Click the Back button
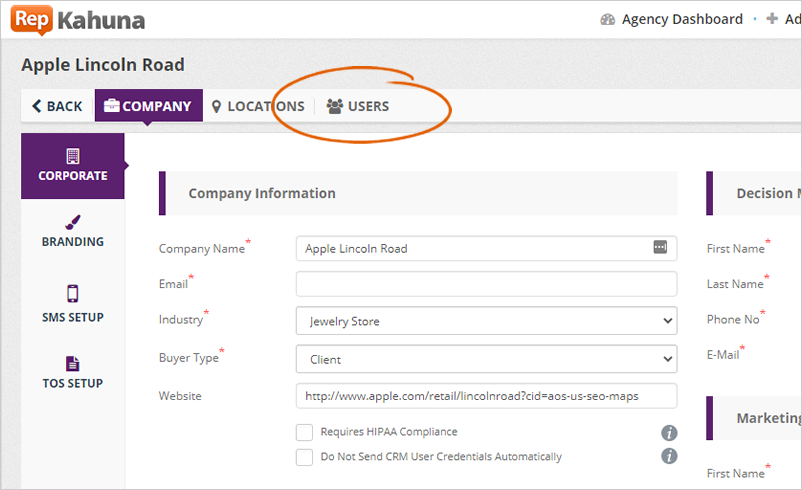The image size is (802, 490). pos(57,106)
